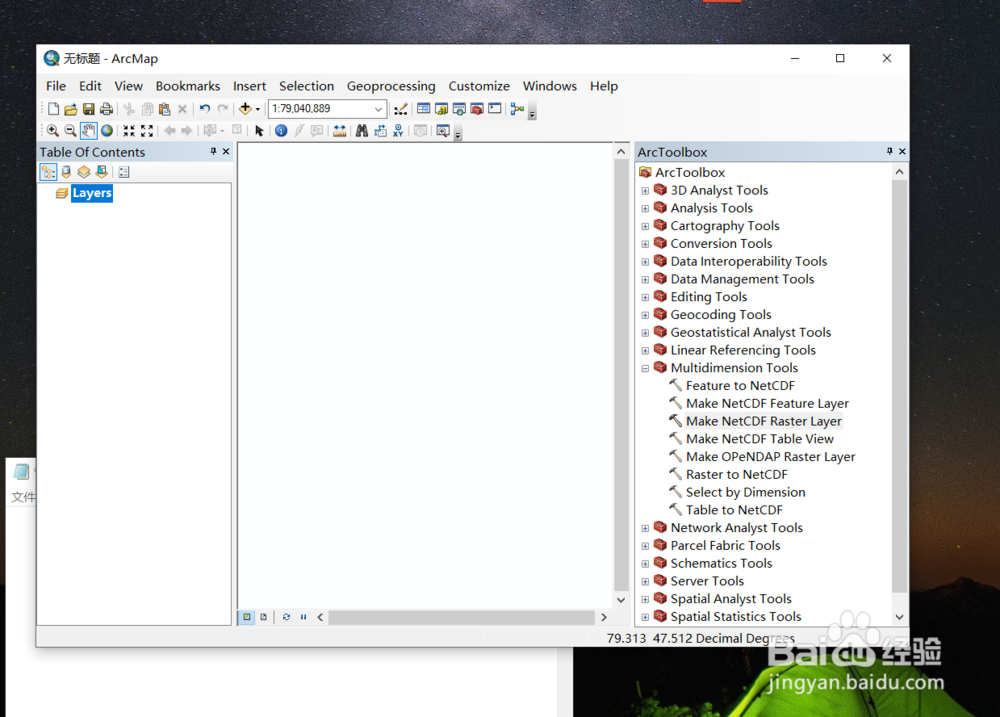This screenshot has width=1000, height=717.
Task: Open the View menu
Action: pos(128,86)
